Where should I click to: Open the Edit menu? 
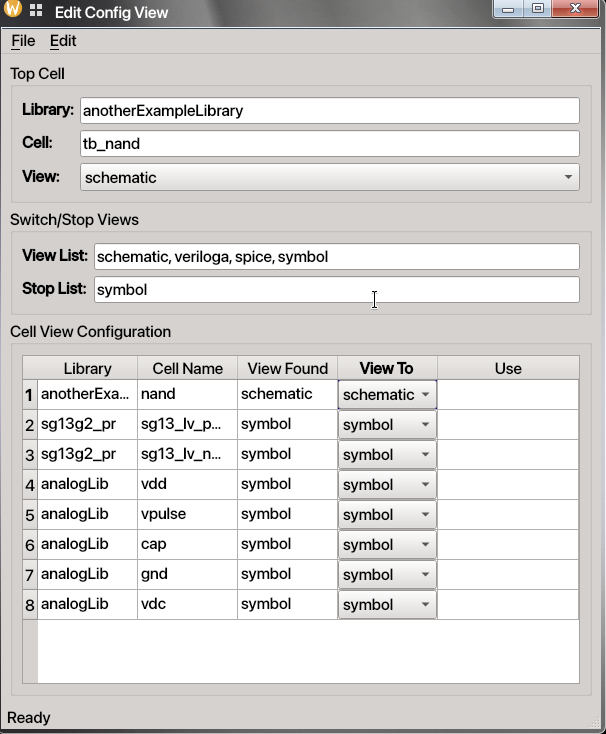click(x=63, y=41)
